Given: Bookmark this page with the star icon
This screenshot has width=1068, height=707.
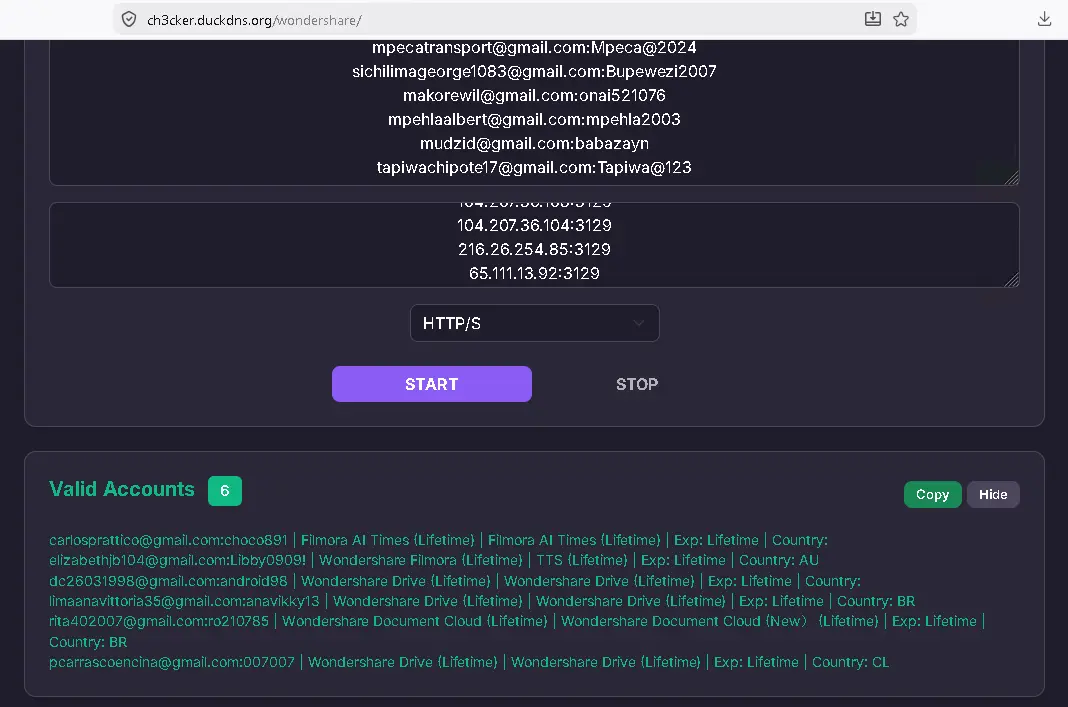Looking at the screenshot, I should (x=900, y=19).
